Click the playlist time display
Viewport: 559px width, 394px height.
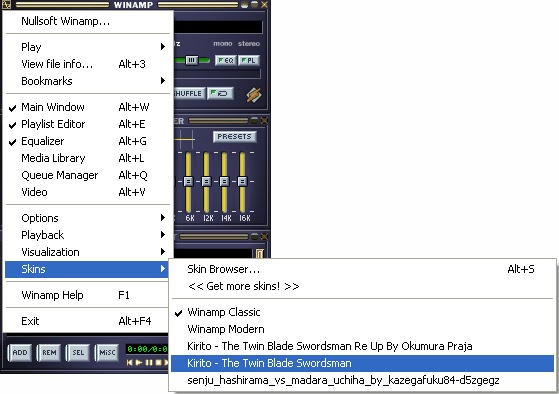click(147, 349)
